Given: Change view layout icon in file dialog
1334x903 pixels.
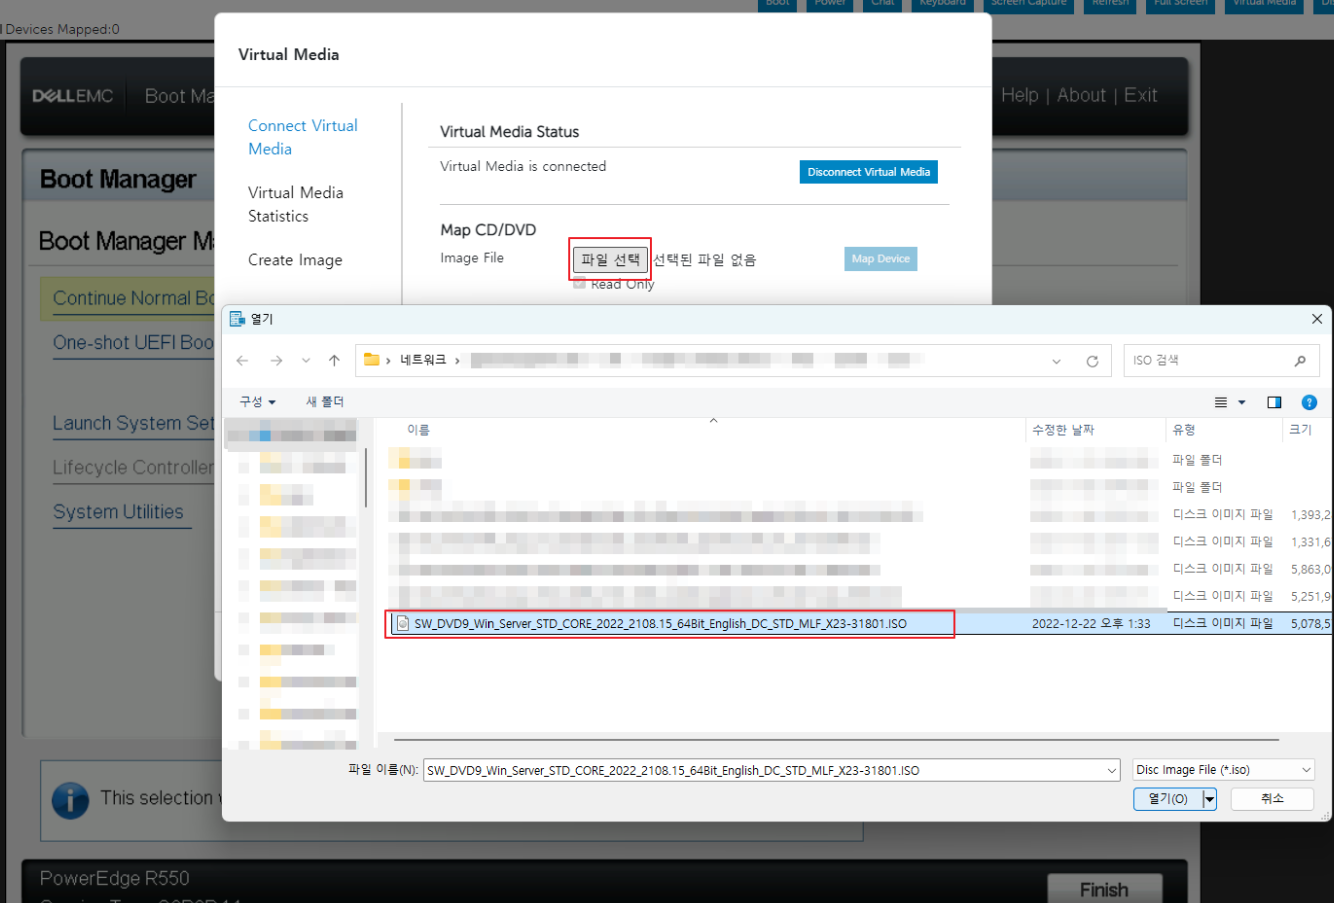Looking at the screenshot, I should coord(1221,402).
